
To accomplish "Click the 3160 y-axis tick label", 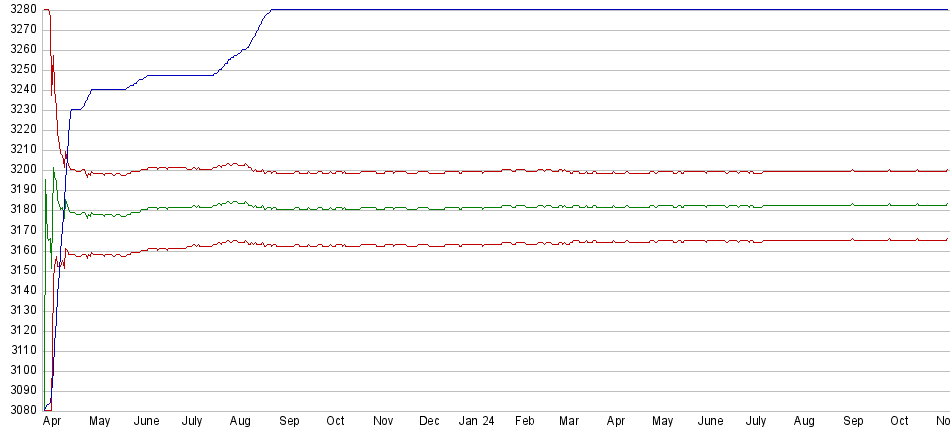I will pos(19,250).
